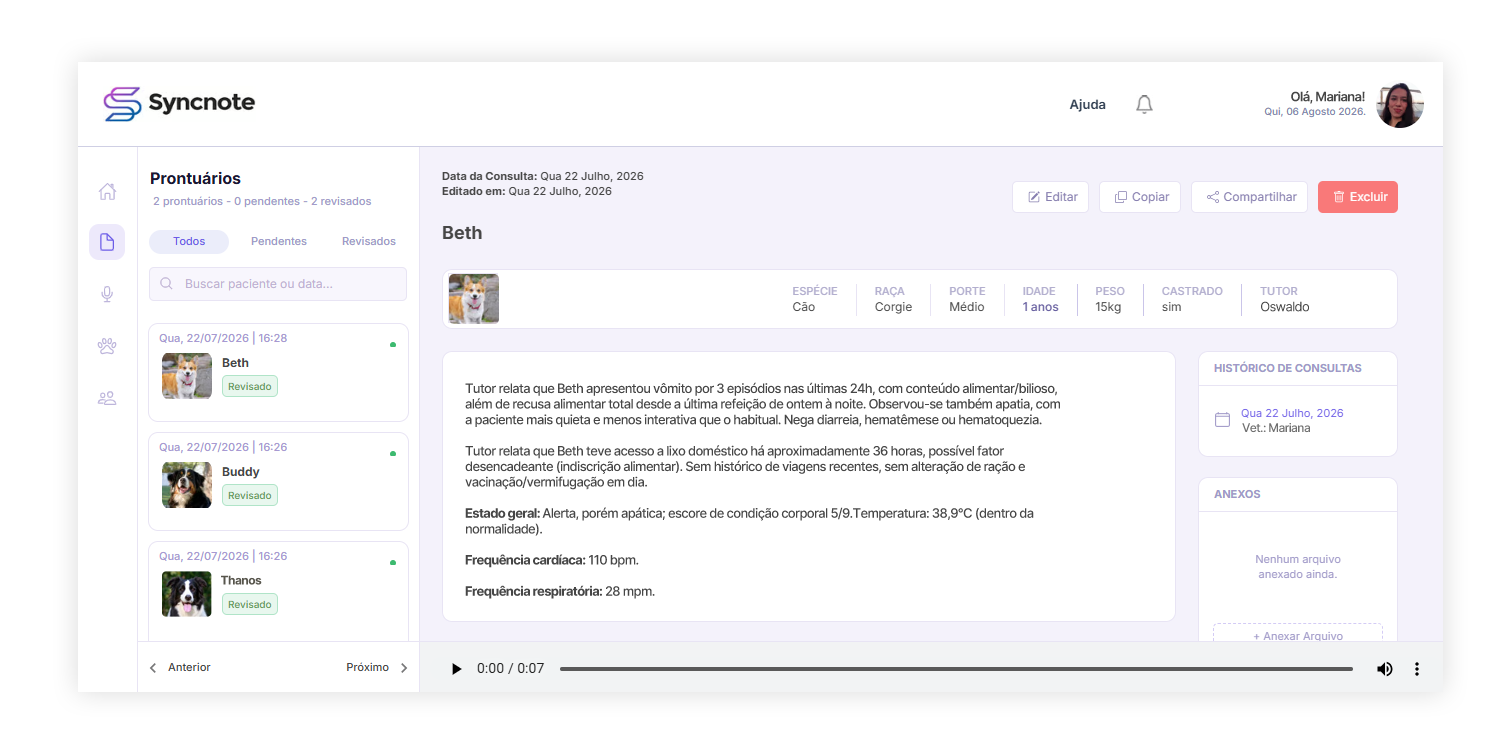Click Mariana's profile avatar
Image resolution: width=1500 pixels, height=749 pixels.
[1400, 105]
